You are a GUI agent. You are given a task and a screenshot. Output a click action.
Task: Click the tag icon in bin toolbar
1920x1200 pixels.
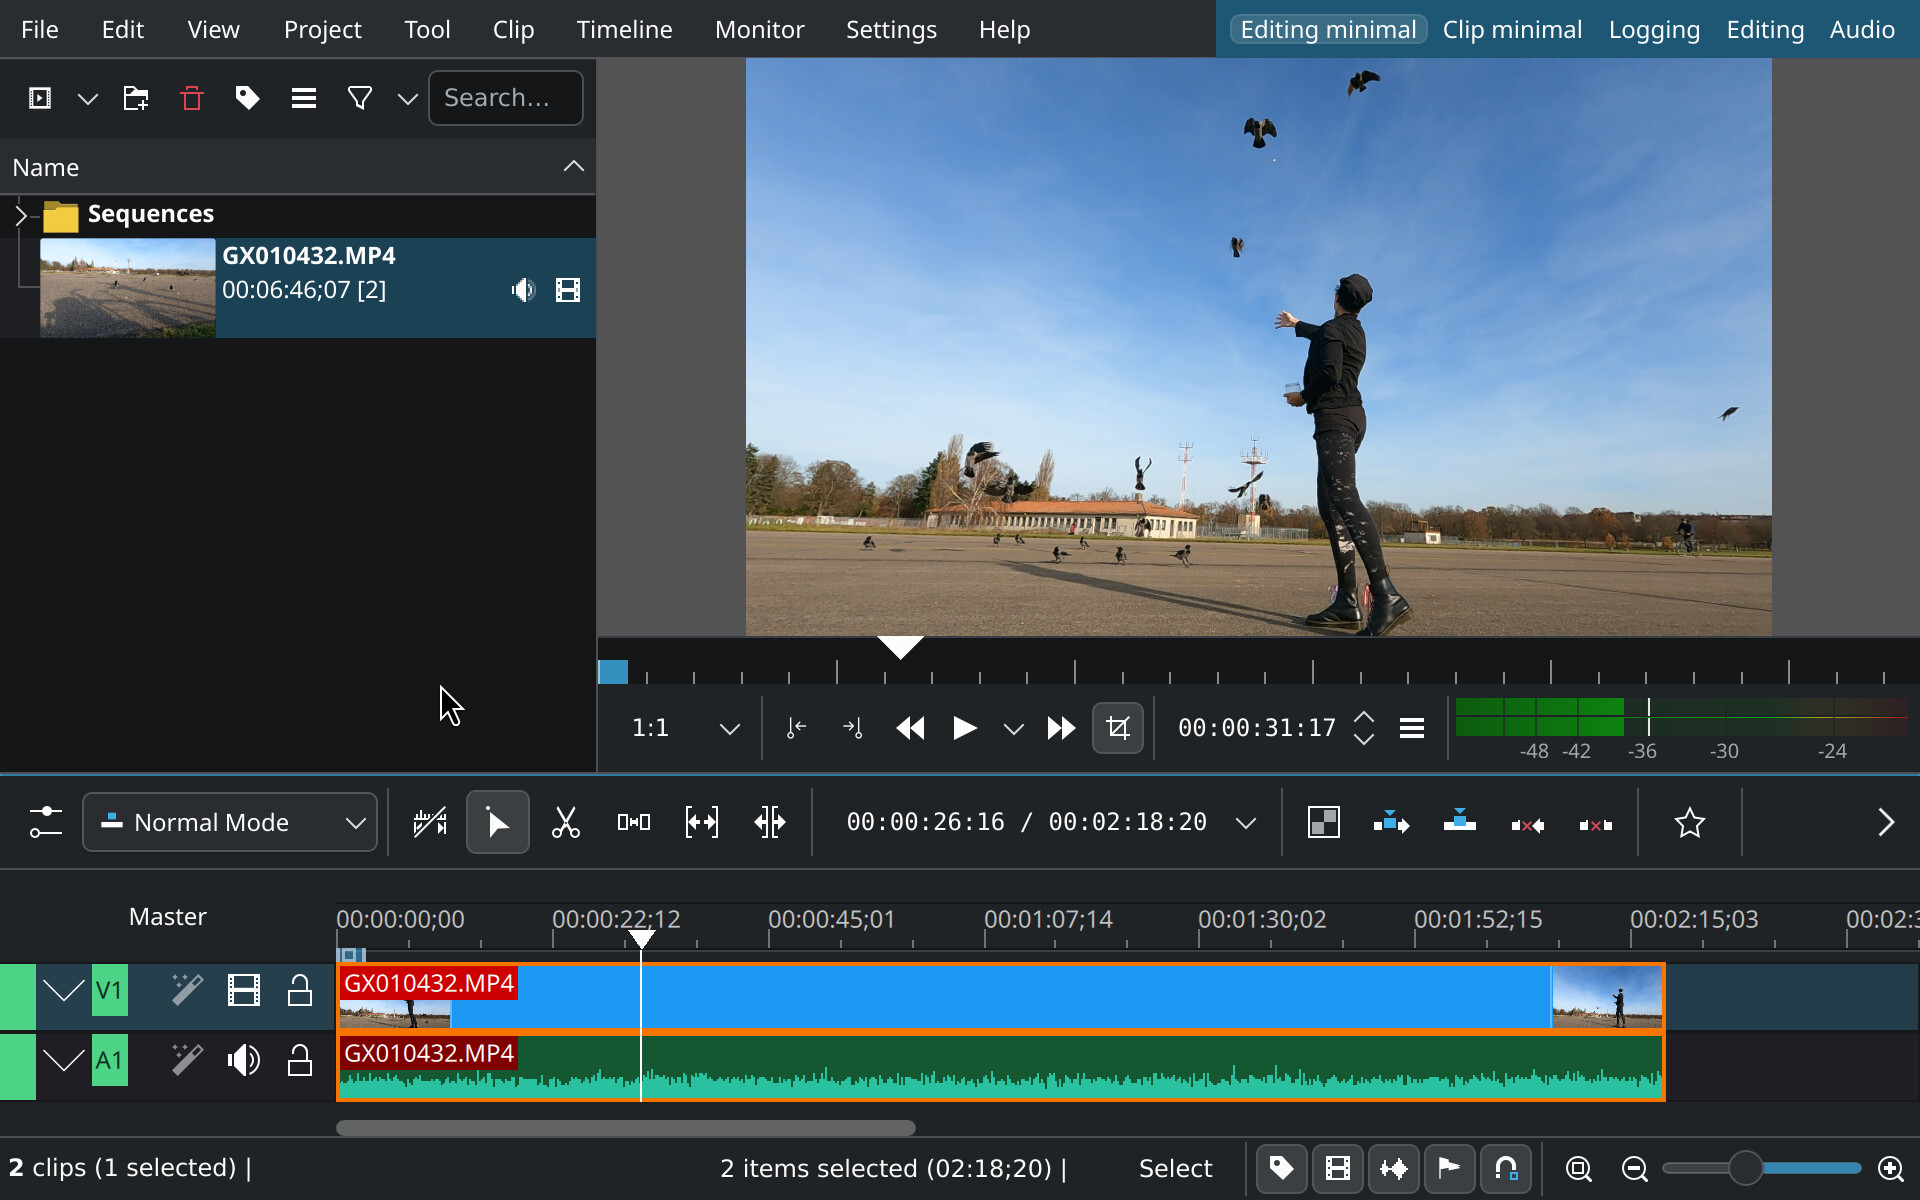pos(247,98)
